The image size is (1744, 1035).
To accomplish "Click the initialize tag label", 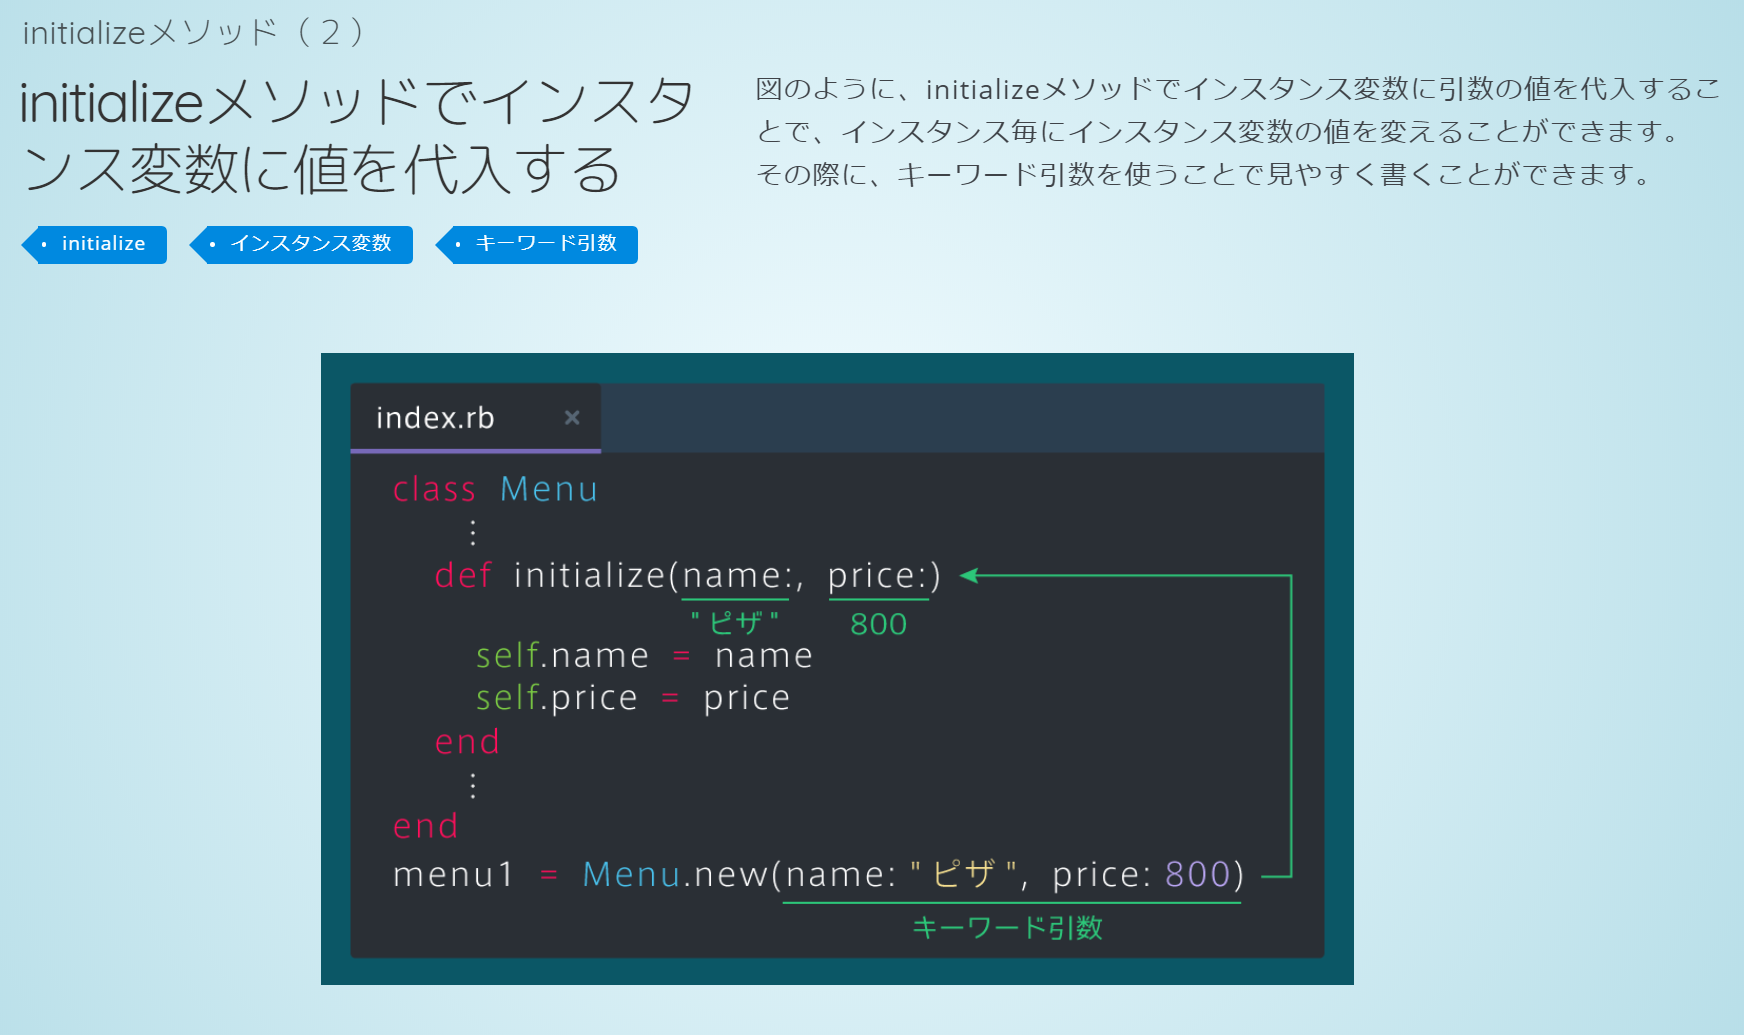I will (102, 244).
